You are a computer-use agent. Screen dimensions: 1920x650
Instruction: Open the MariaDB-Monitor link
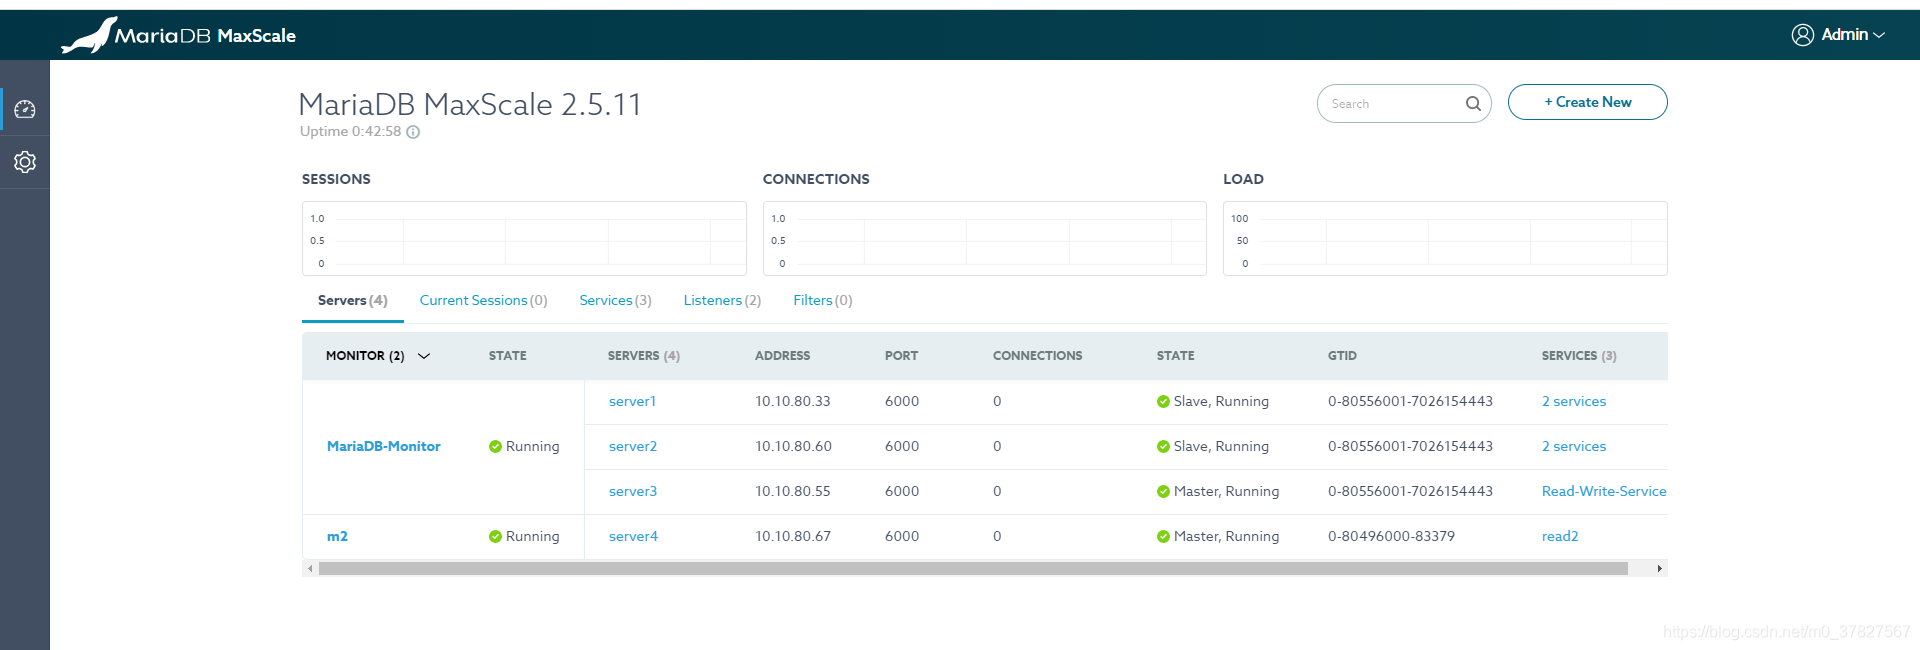(x=383, y=447)
